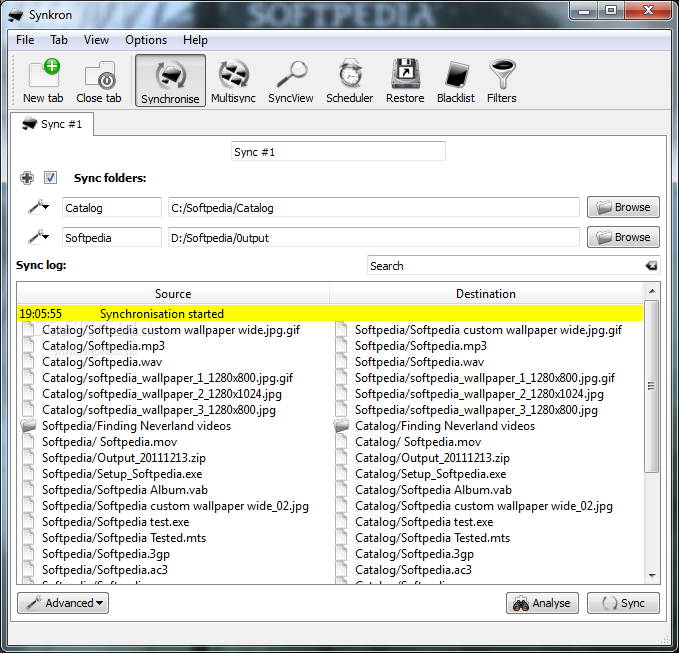Viewport: 679px width, 653px height.
Task: Click the Synkron app icon in title bar
Action: coord(16,16)
